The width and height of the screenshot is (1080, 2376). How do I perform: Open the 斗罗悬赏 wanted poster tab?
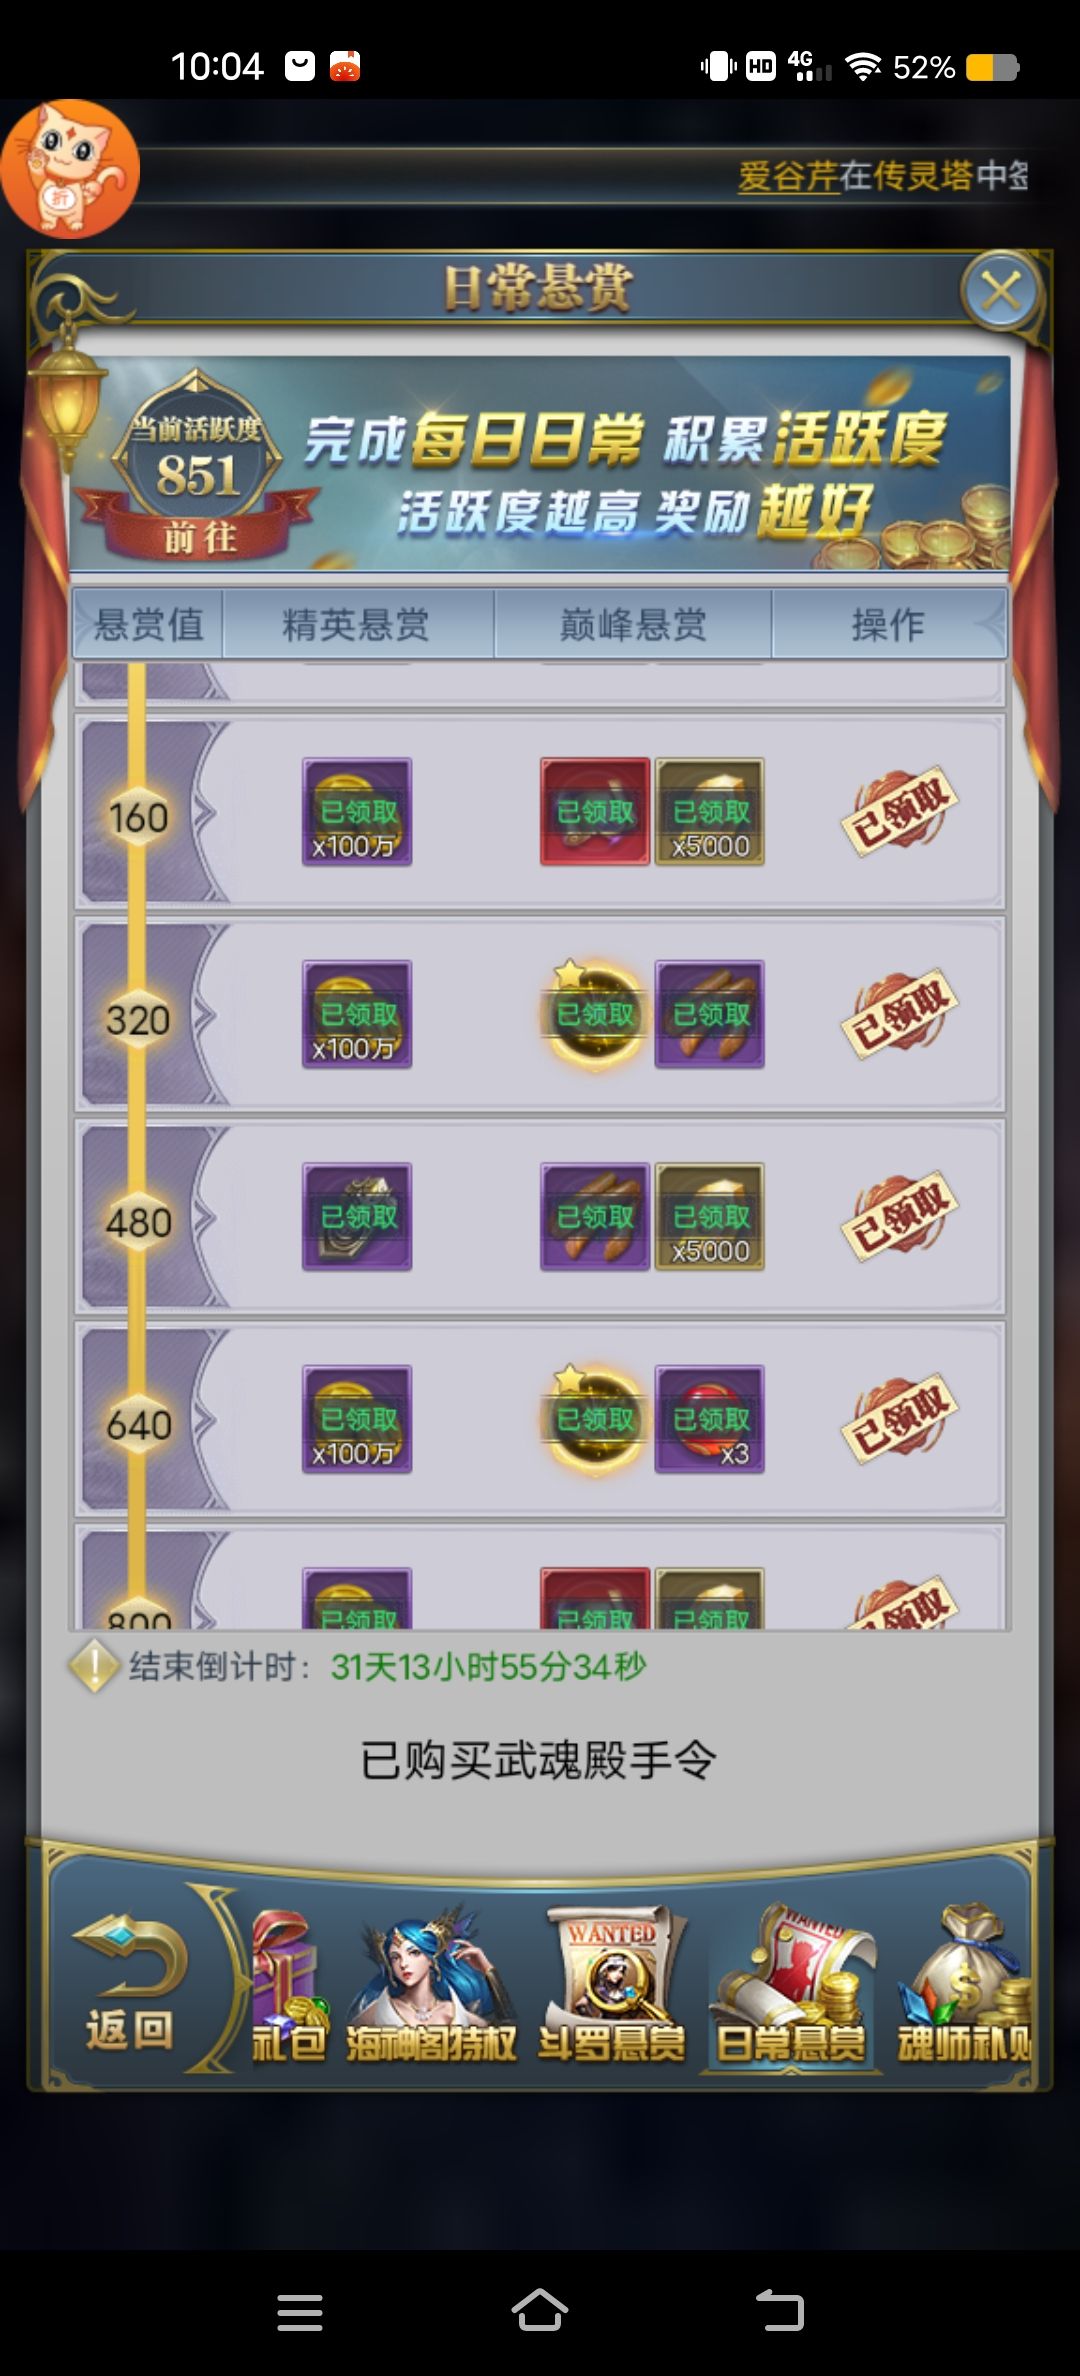point(612,1986)
